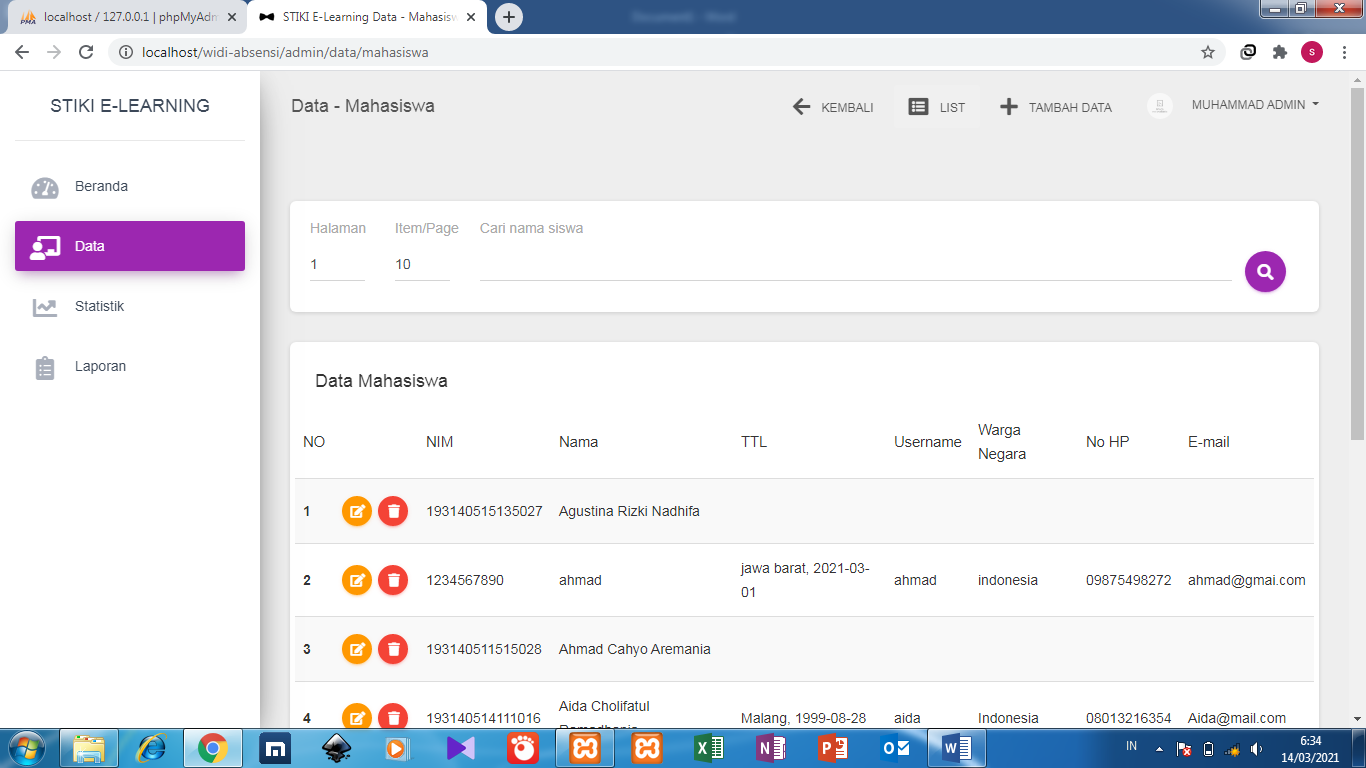
Task: Open a new browser tab
Action: tap(509, 17)
